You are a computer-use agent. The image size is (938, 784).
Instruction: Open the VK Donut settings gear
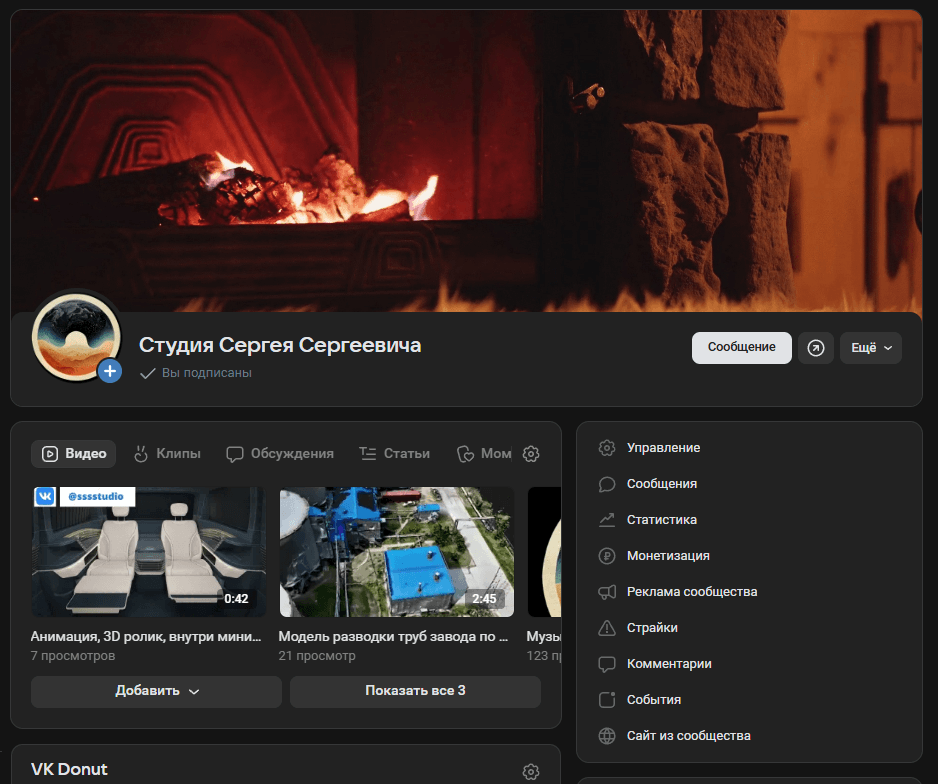531,771
